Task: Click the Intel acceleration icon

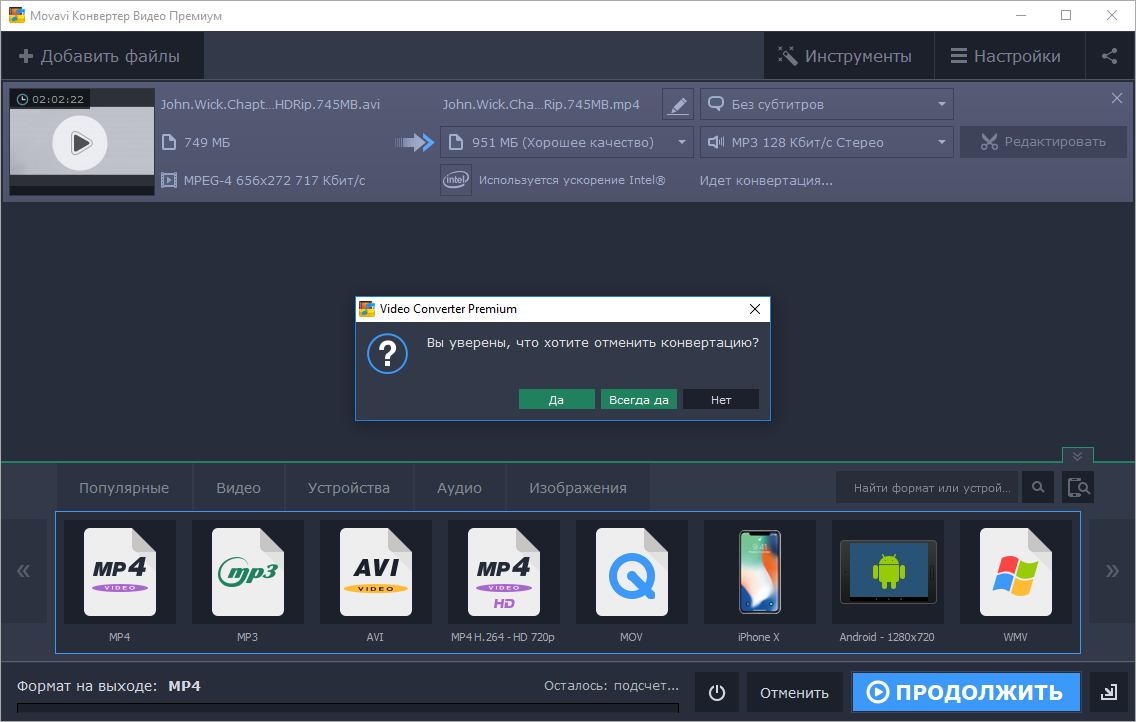Action: [x=456, y=180]
